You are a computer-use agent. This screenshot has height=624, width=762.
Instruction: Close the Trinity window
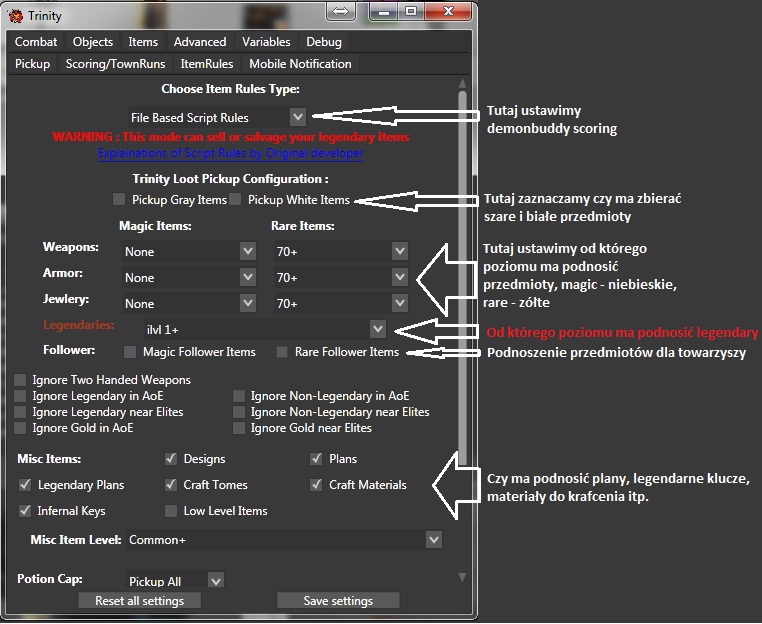coord(448,11)
